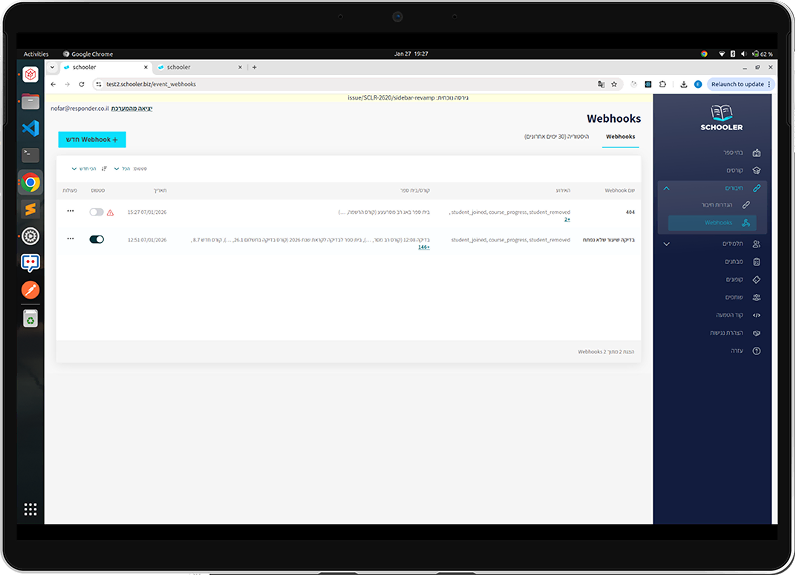This screenshot has width=795, height=575.
Task: Click the 146+ more courses link
Action: tap(424, 247)
